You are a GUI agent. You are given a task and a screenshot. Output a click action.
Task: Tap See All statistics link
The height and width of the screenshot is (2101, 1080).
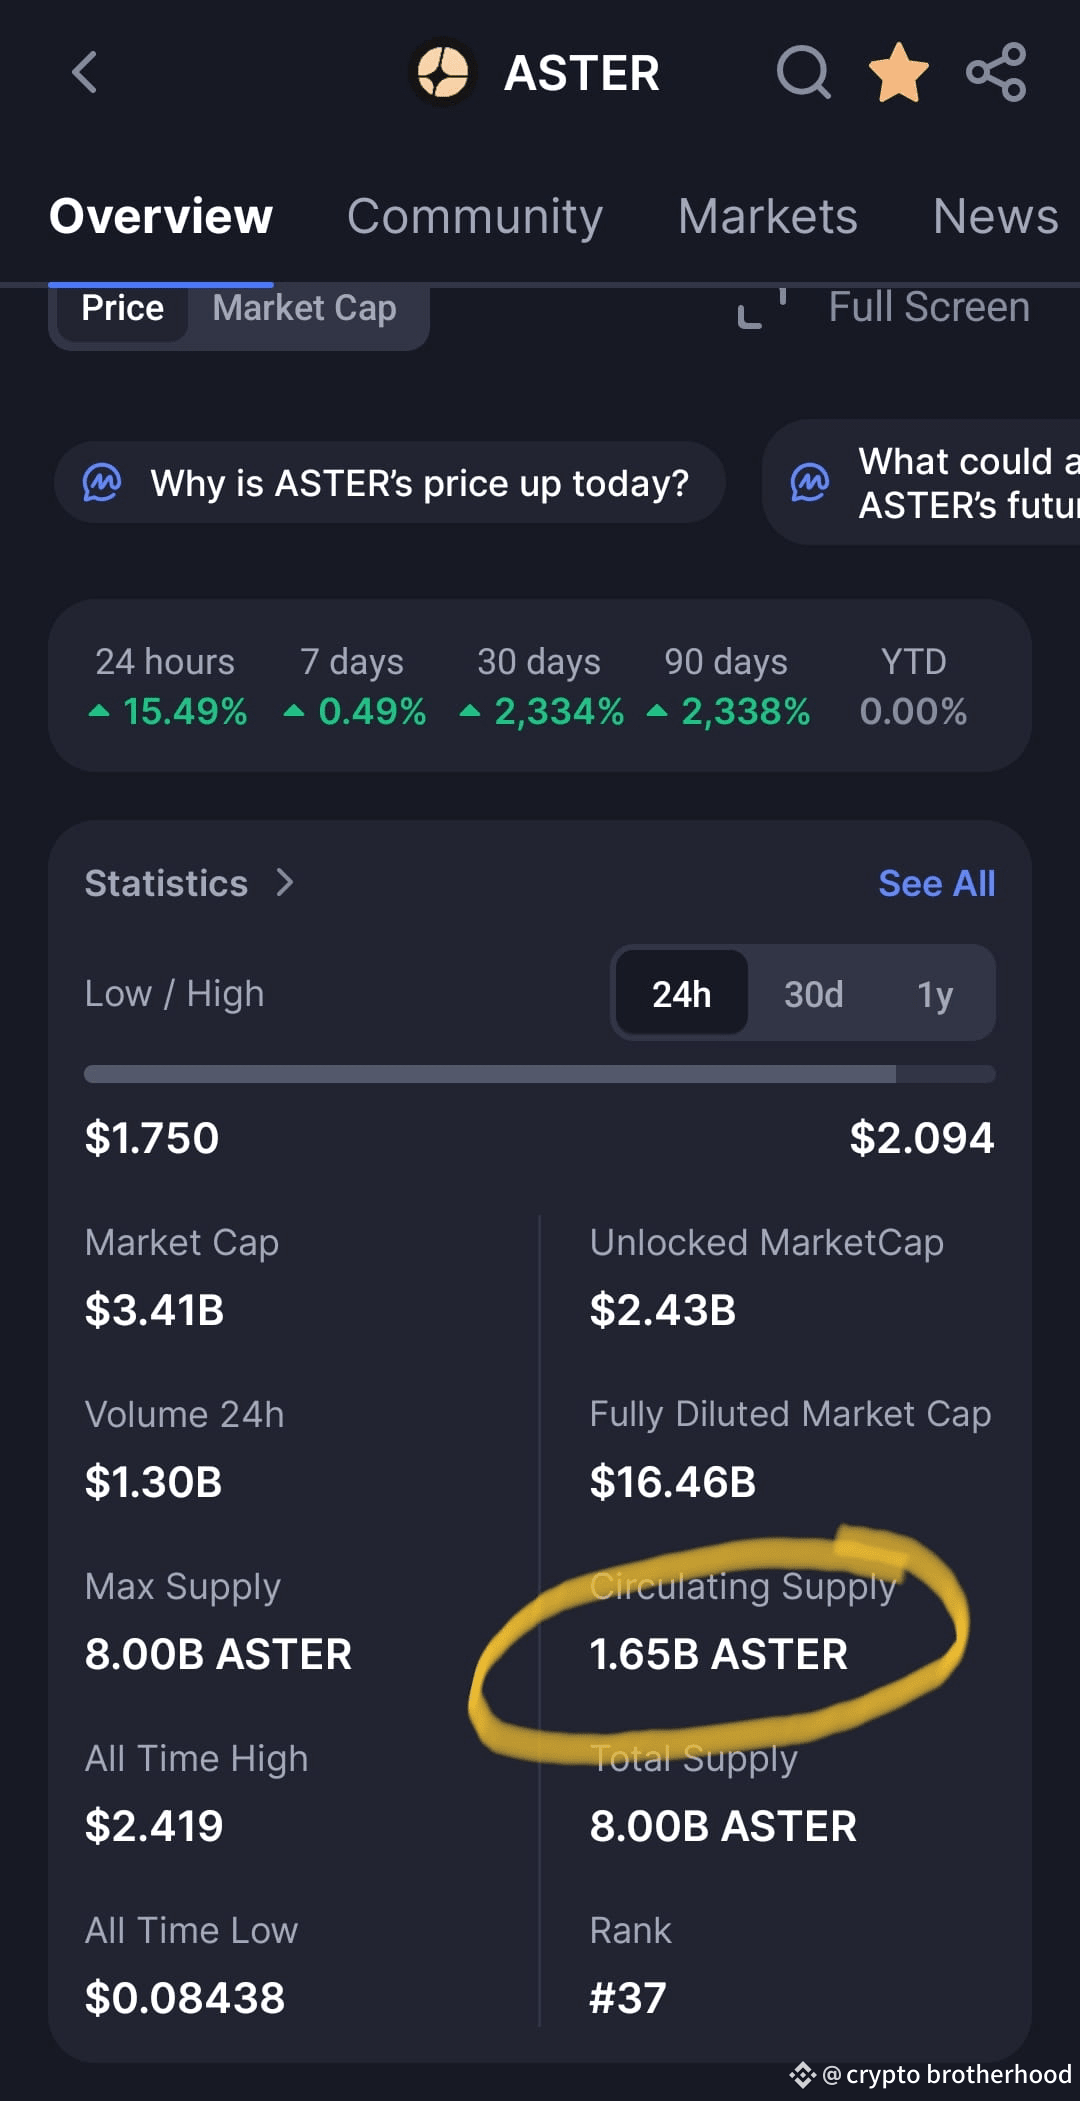pyautogui.click(x=937, y=883)
